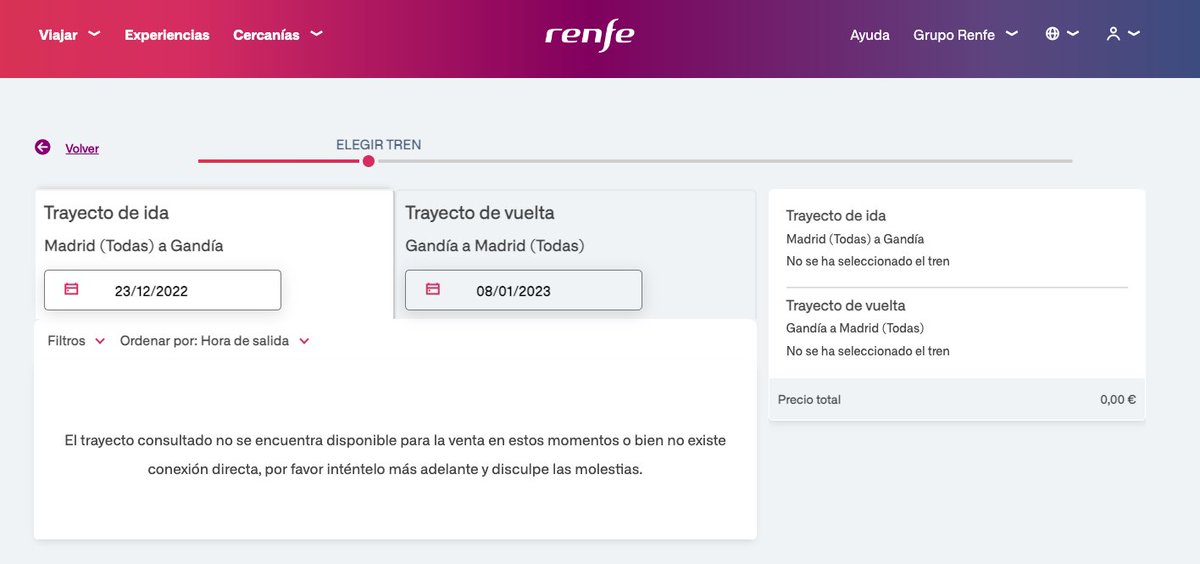Click the ELEGIR TREN step label
The width and height of the screenshot is (1200, 564).
[379, 145]
